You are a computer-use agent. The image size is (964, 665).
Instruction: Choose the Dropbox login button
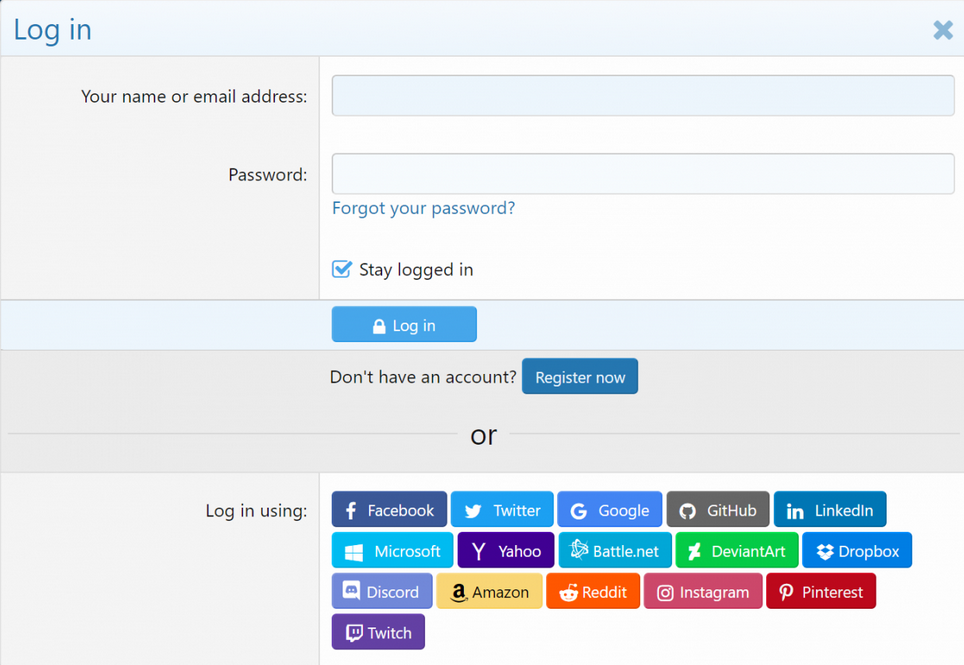point(857,551)
